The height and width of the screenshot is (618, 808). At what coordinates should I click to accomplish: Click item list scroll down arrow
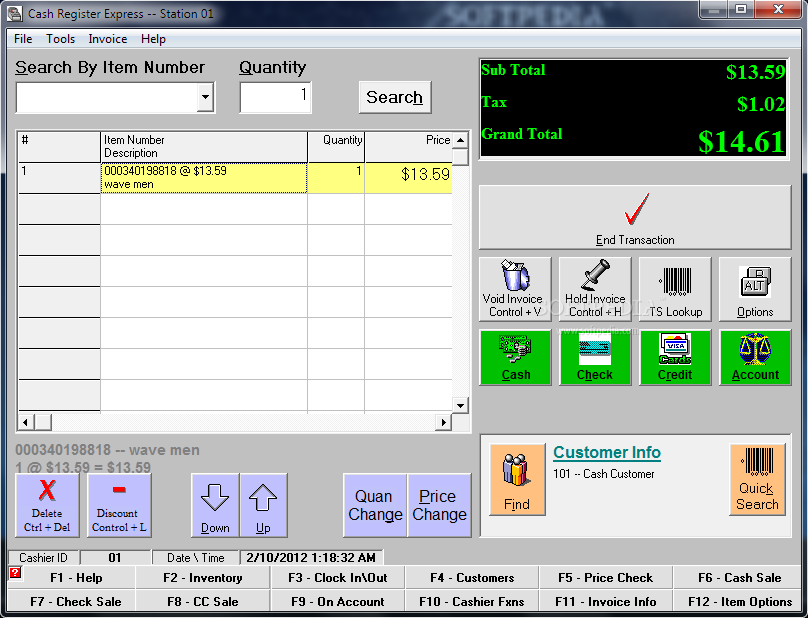coord(461,405)
